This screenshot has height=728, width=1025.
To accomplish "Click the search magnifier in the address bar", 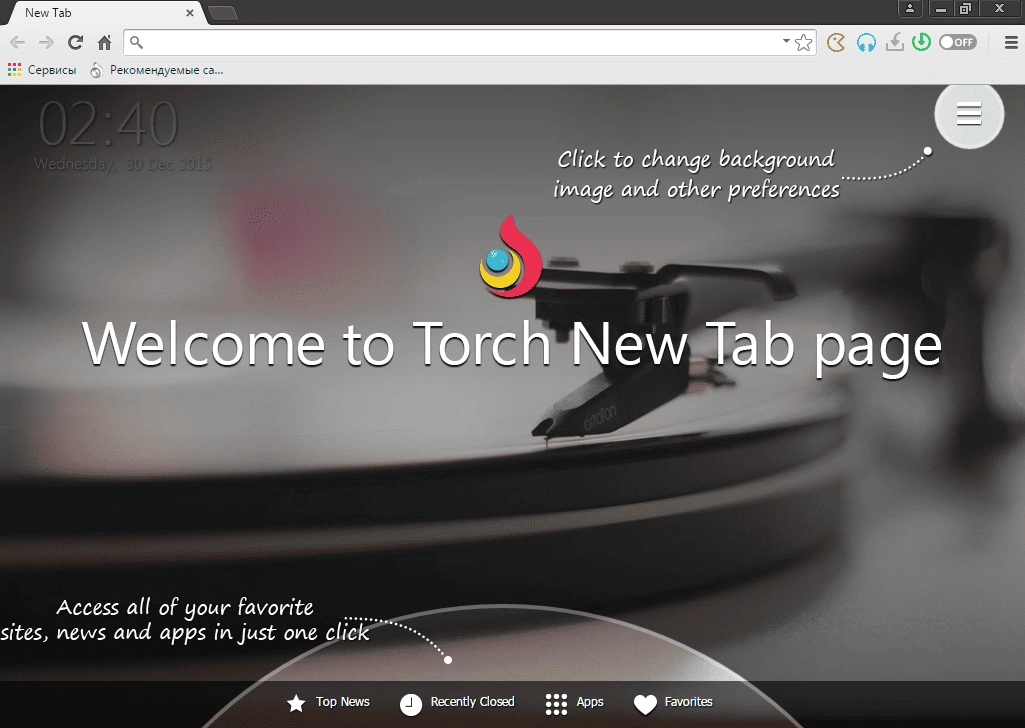I will (x=136, y=42).
